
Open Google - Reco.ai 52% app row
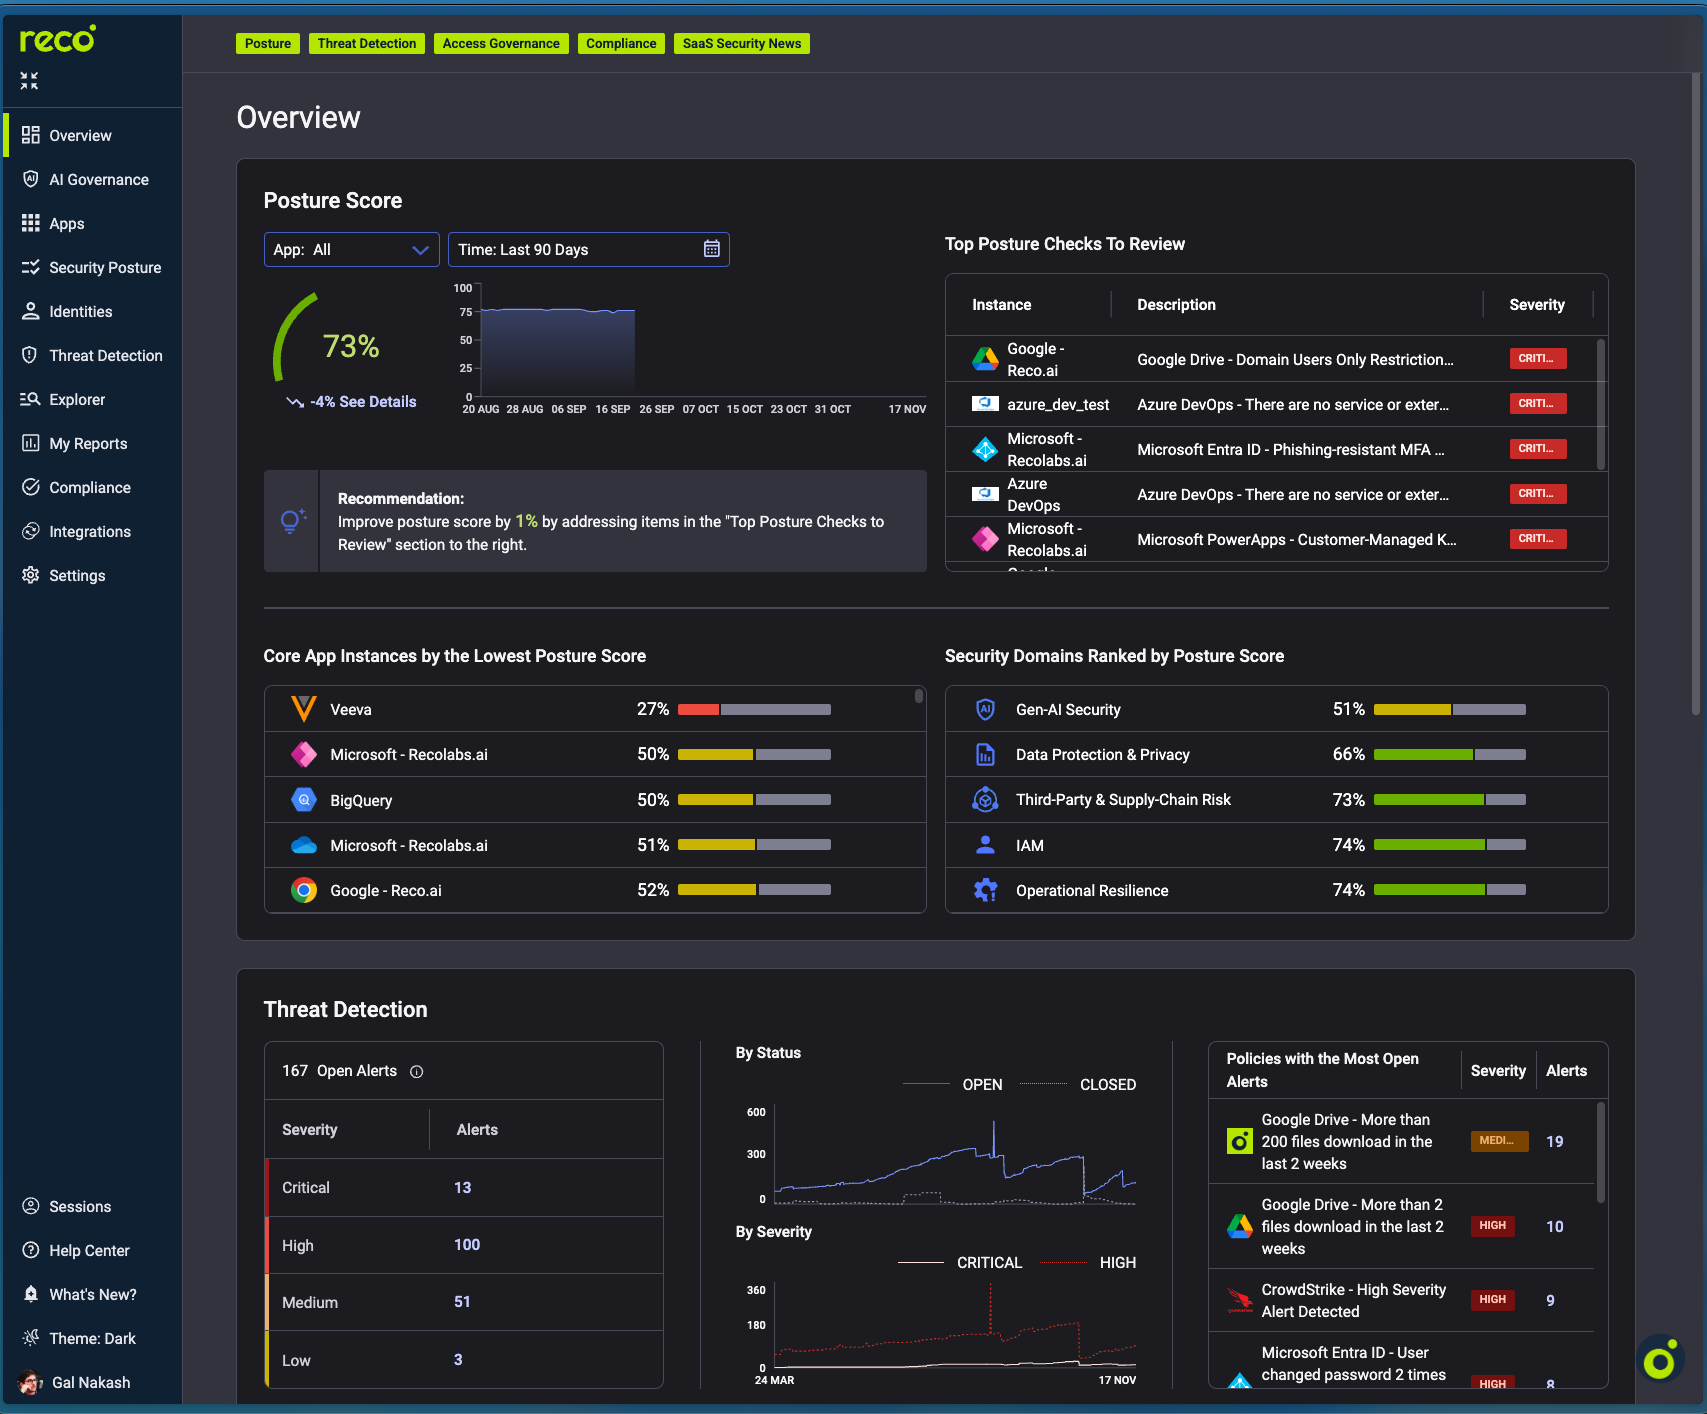click(595, 890)
